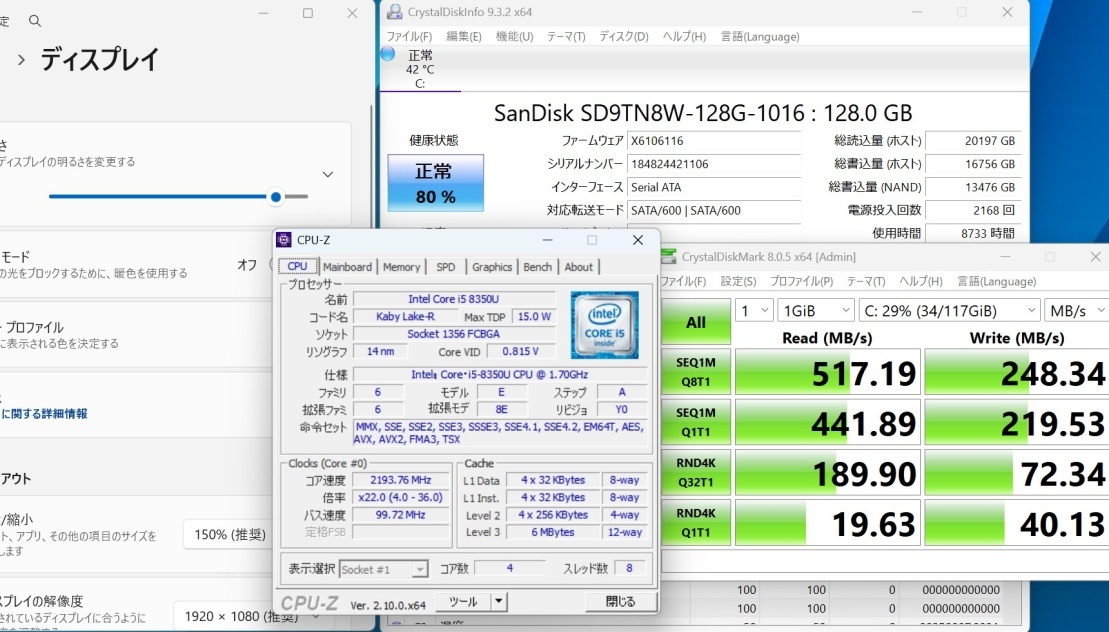This screenshot has height=632, width=1109.
Task: Click the search magnifier icon in Settings
Action: [35, 20]
